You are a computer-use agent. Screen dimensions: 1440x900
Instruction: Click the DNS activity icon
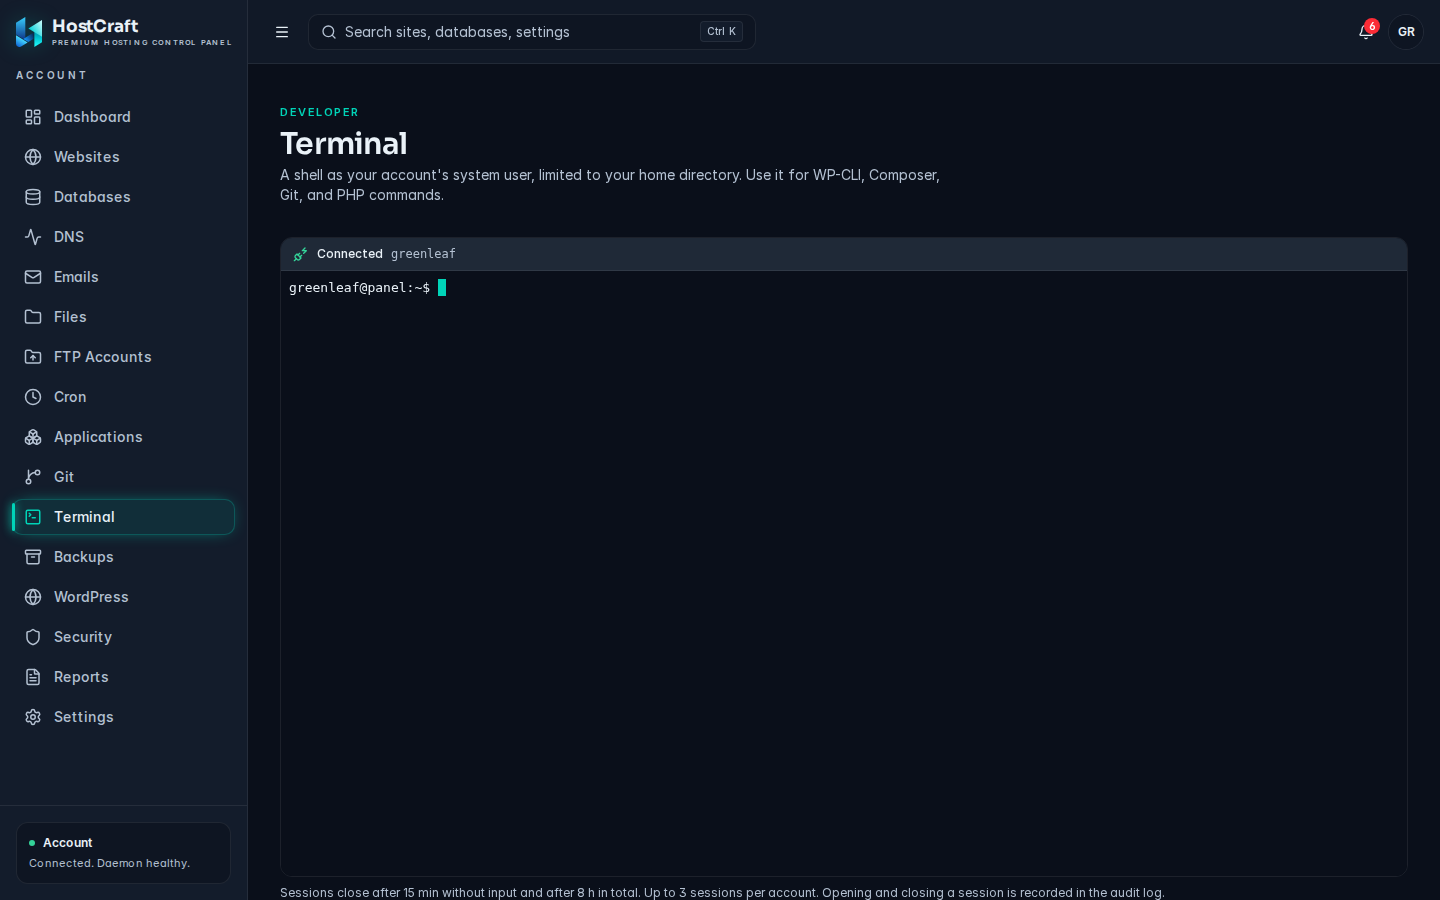[33, 237]
